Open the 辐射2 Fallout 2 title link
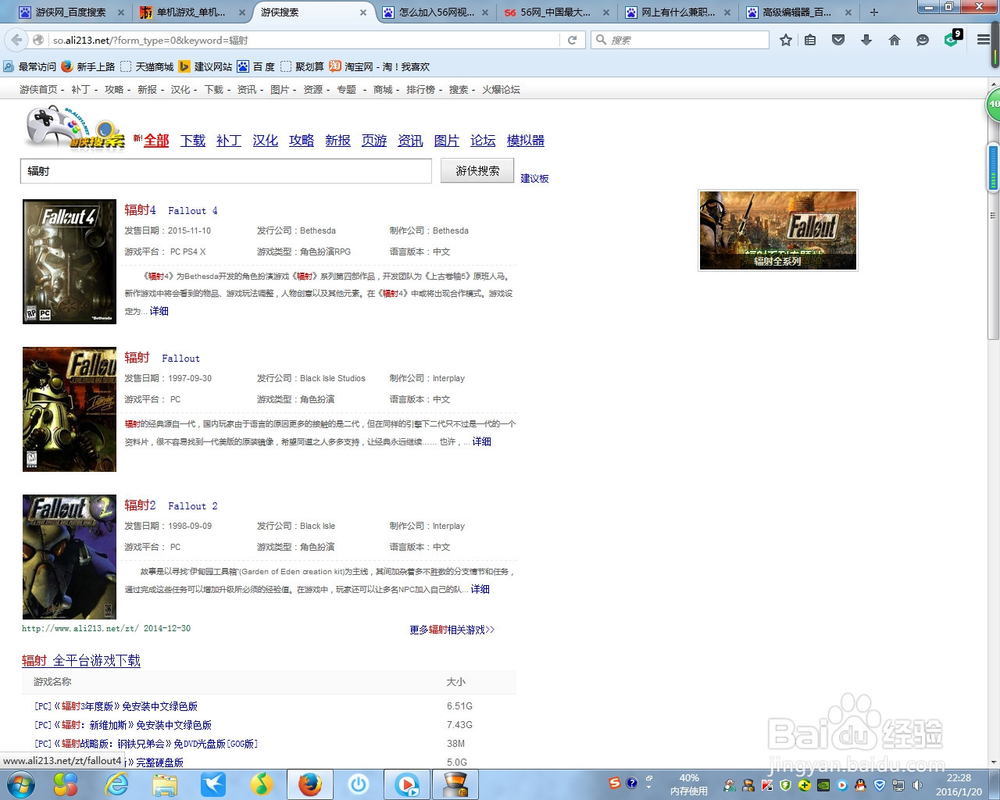Image resolution: width=1000 pixels, height=800 pixels. click(171, 505)
